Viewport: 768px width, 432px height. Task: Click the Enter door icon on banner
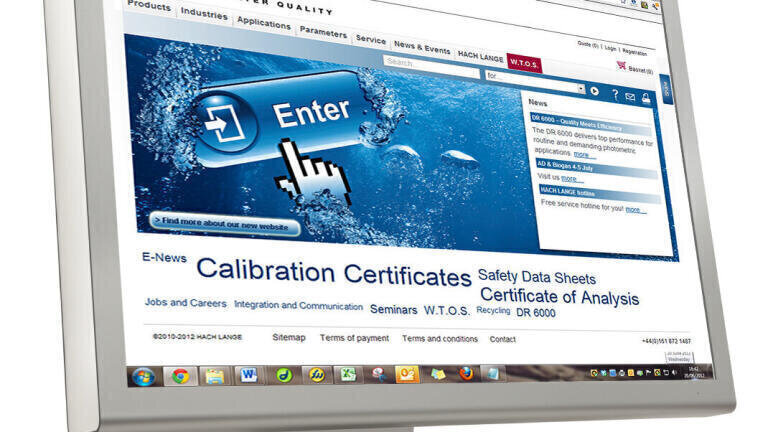(x=224, y=122)
